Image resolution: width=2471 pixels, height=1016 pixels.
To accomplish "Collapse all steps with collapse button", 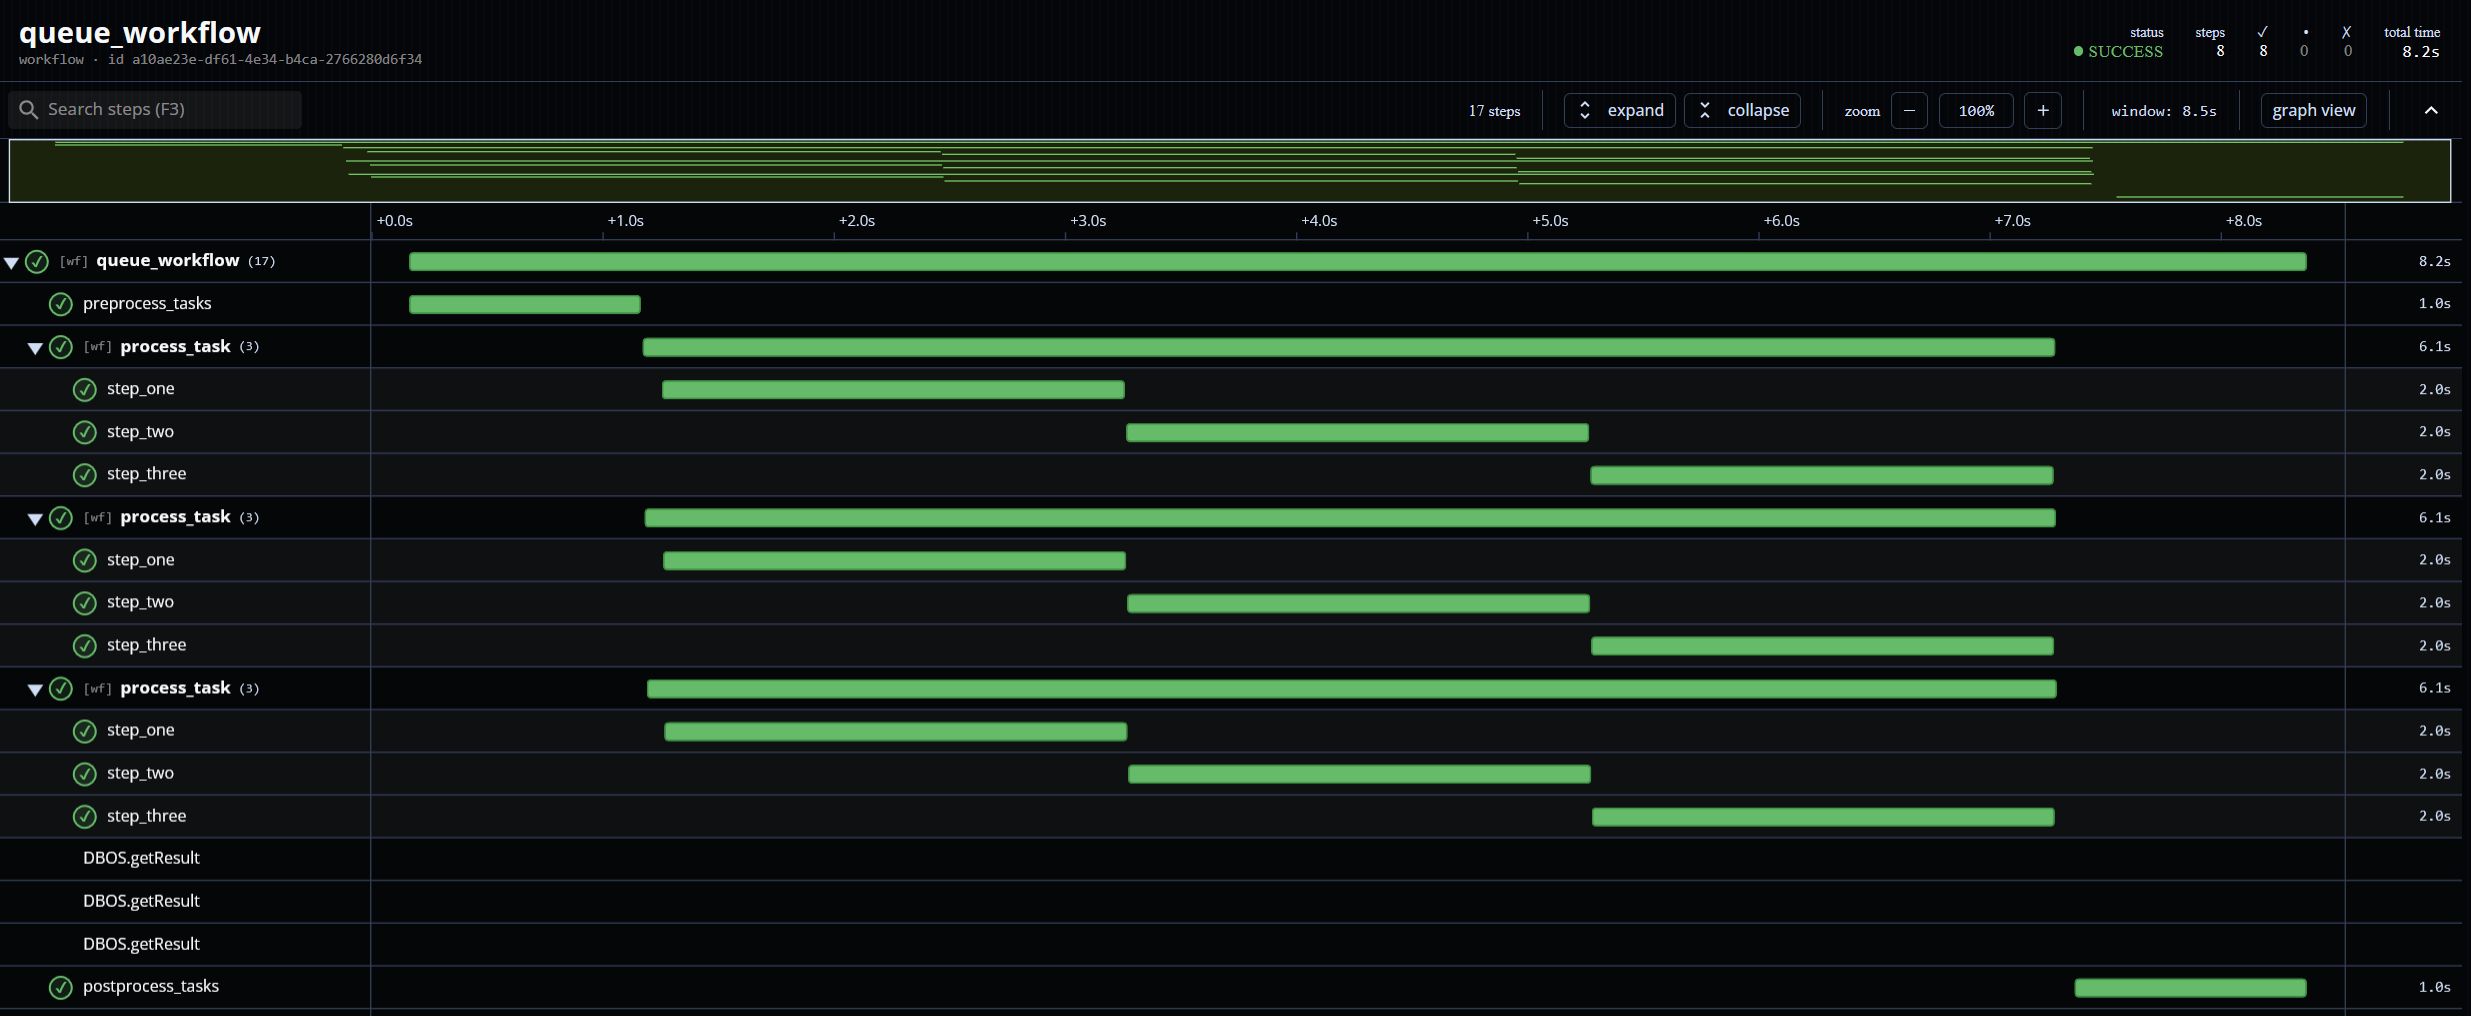I will pyautogui.click(x=1742, y=110).
